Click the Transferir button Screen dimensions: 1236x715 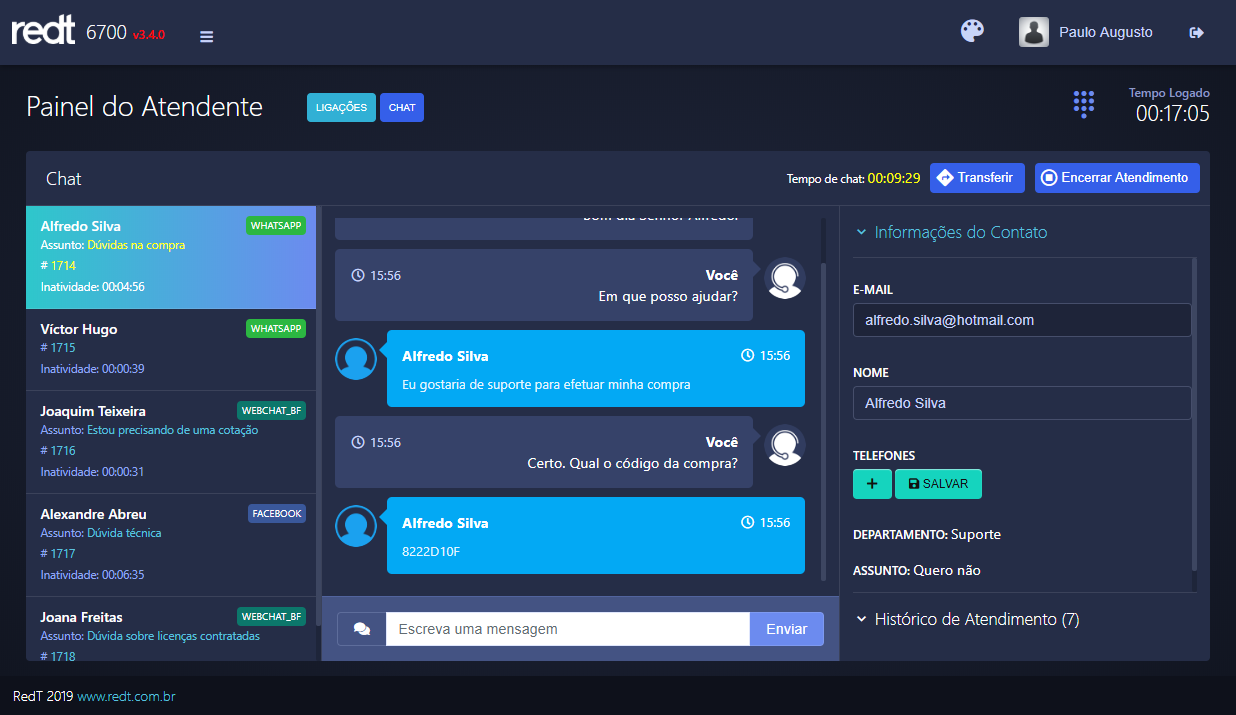pyautogui.click(x=977, y=178)
